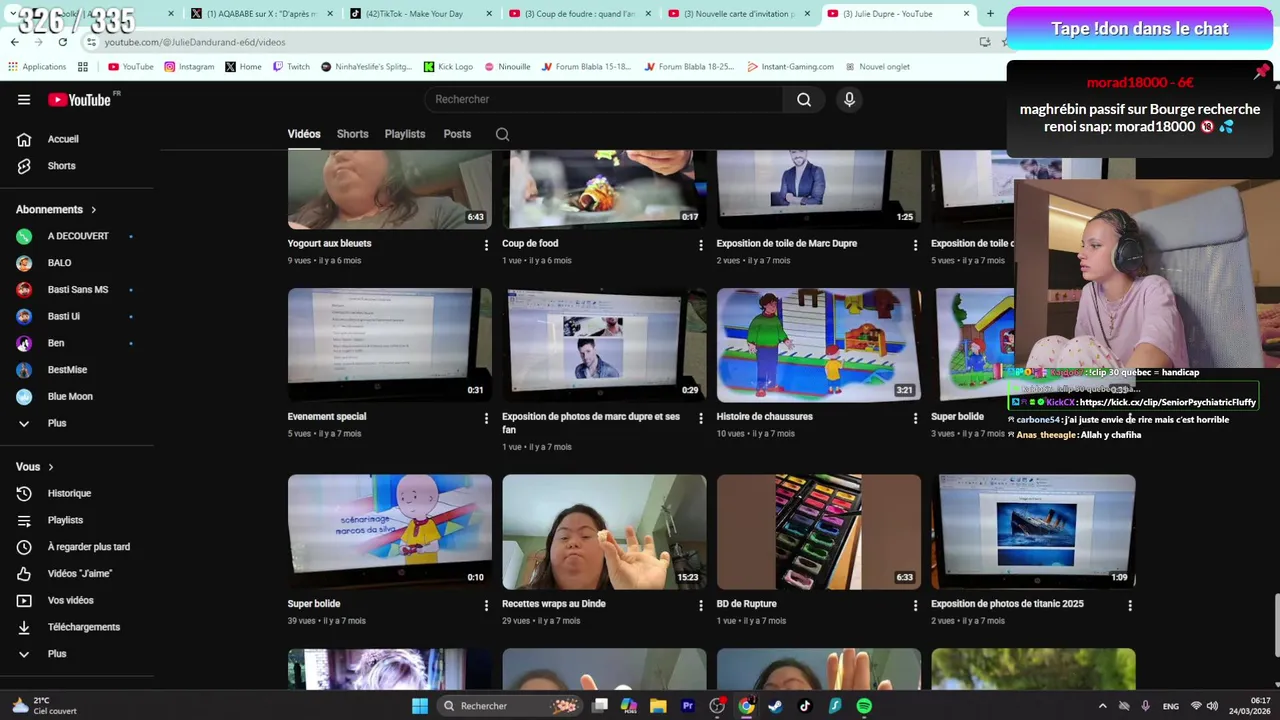
Task: Click the YouTube search input field
Action: (605, 99)
